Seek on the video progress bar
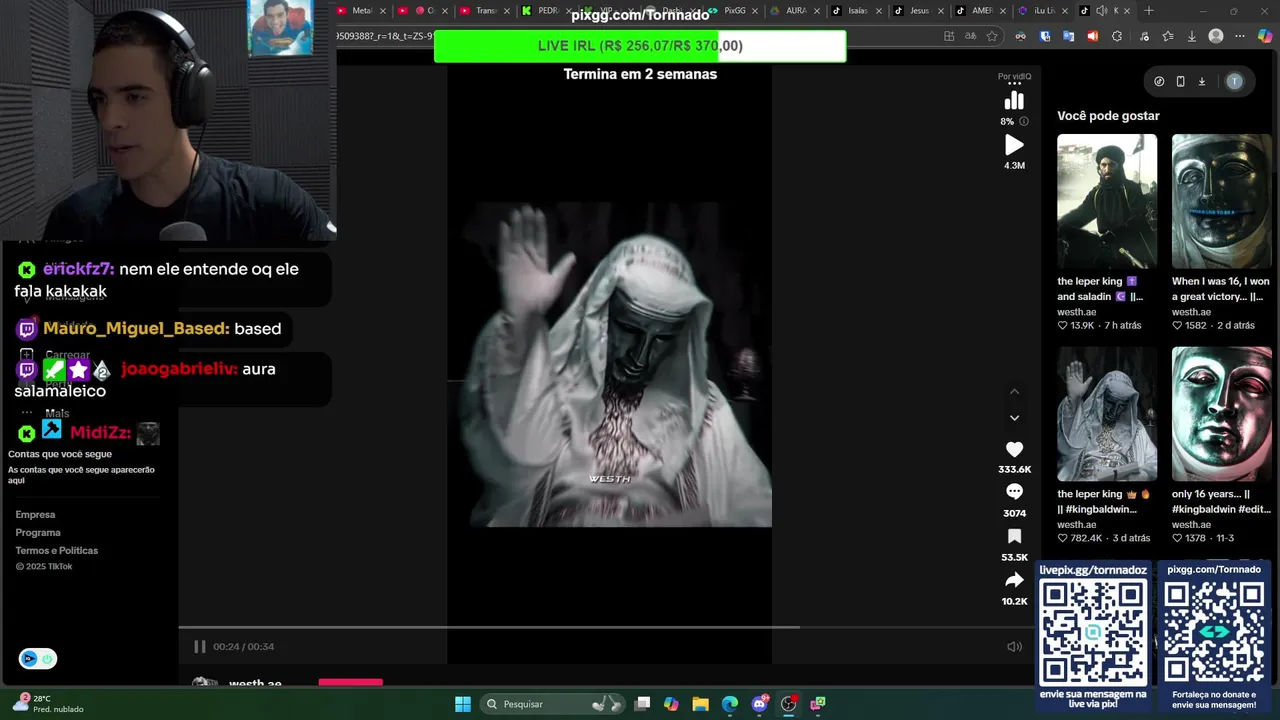This screenshot has width=1280, height=720. click(609, 628)
